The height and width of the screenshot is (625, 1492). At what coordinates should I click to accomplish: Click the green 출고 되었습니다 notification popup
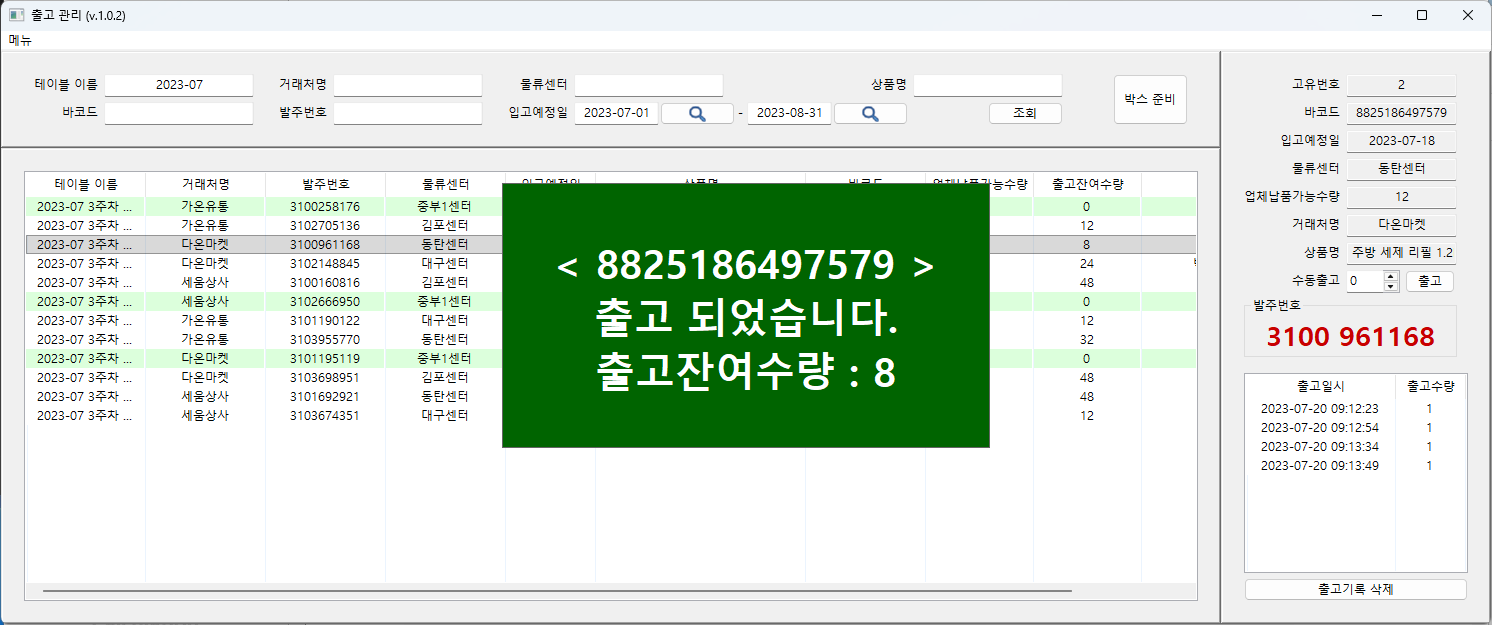[746, 315]
